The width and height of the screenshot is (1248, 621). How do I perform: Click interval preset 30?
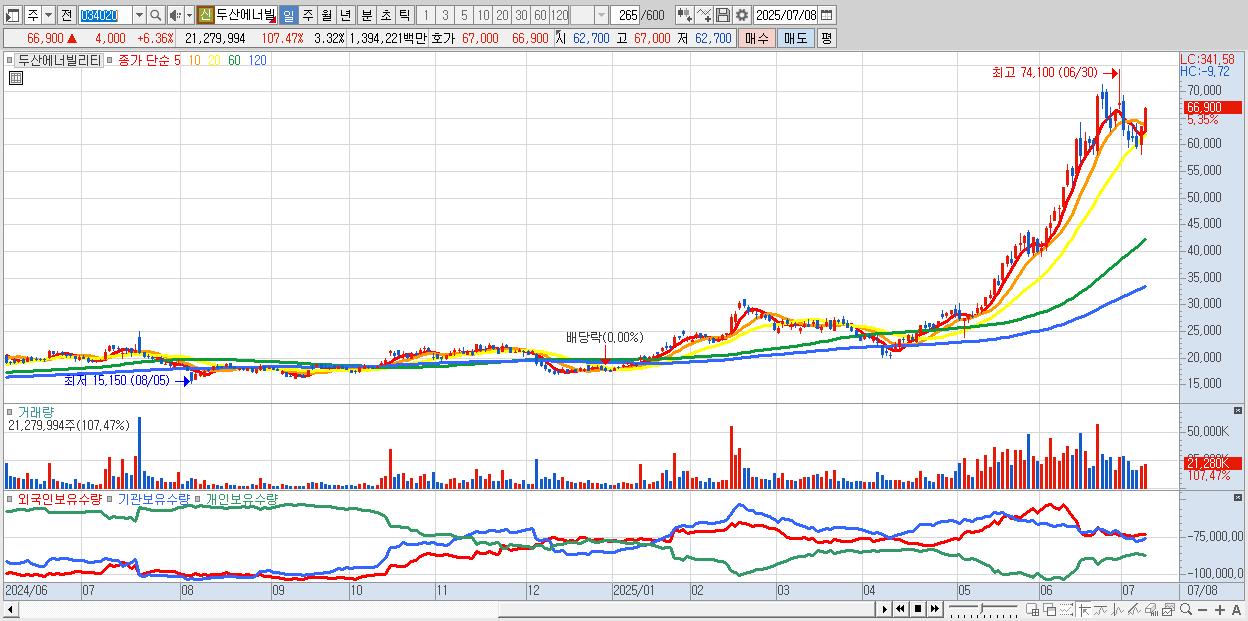pos(521,15)
